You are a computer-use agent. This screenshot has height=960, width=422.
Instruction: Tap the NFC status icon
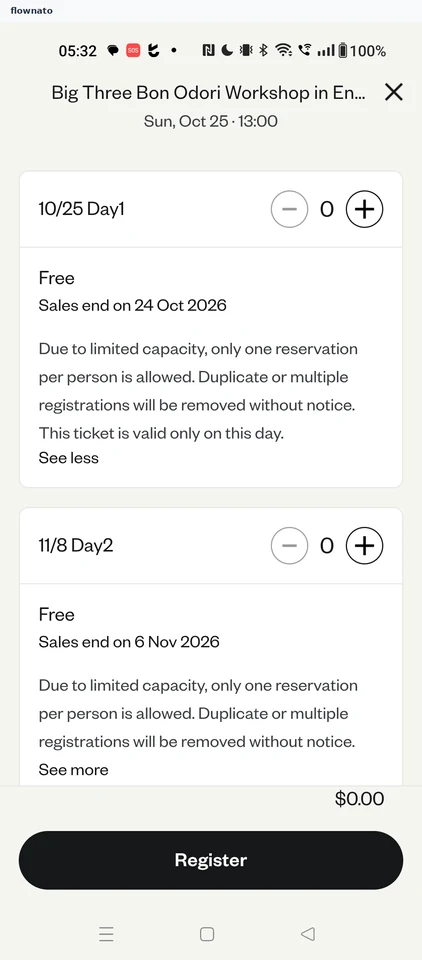tap(208, 51)
